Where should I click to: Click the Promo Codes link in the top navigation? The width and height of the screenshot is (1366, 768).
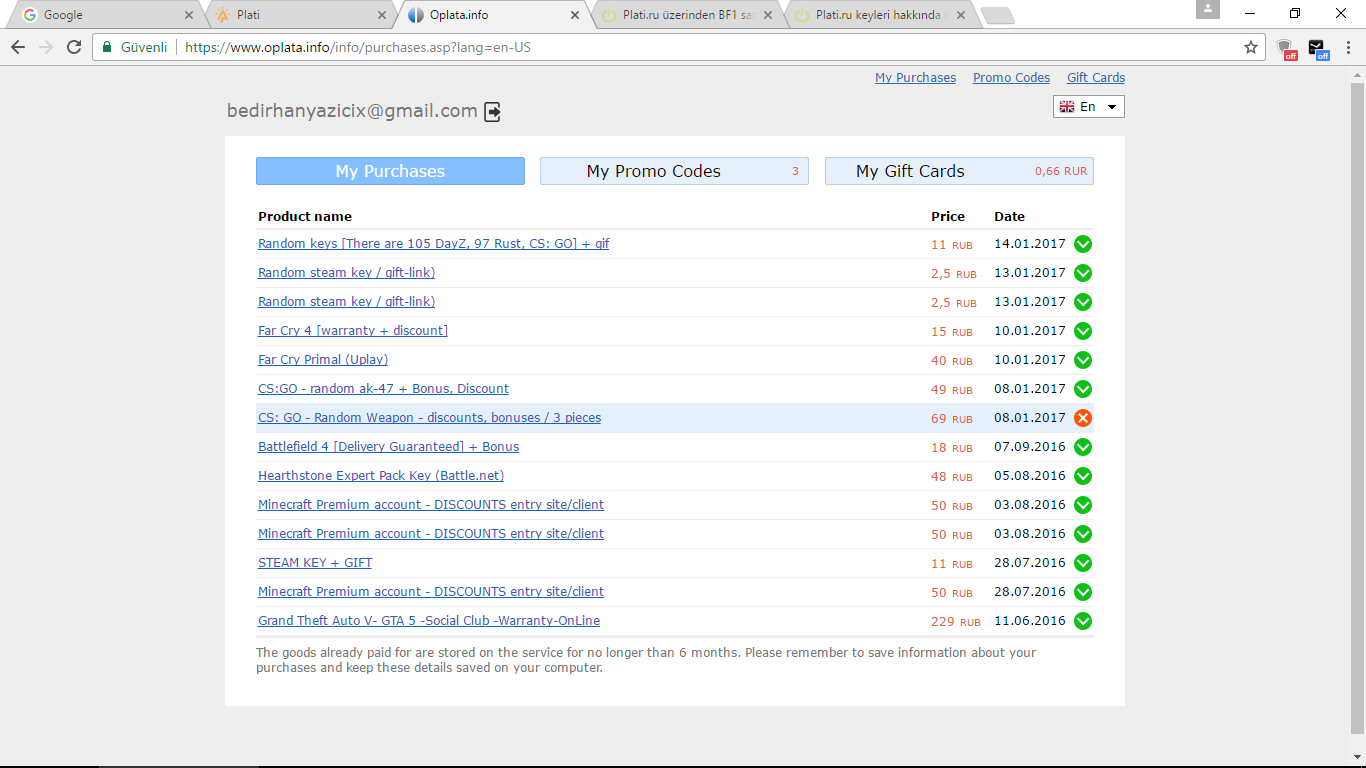(1011, 78)
